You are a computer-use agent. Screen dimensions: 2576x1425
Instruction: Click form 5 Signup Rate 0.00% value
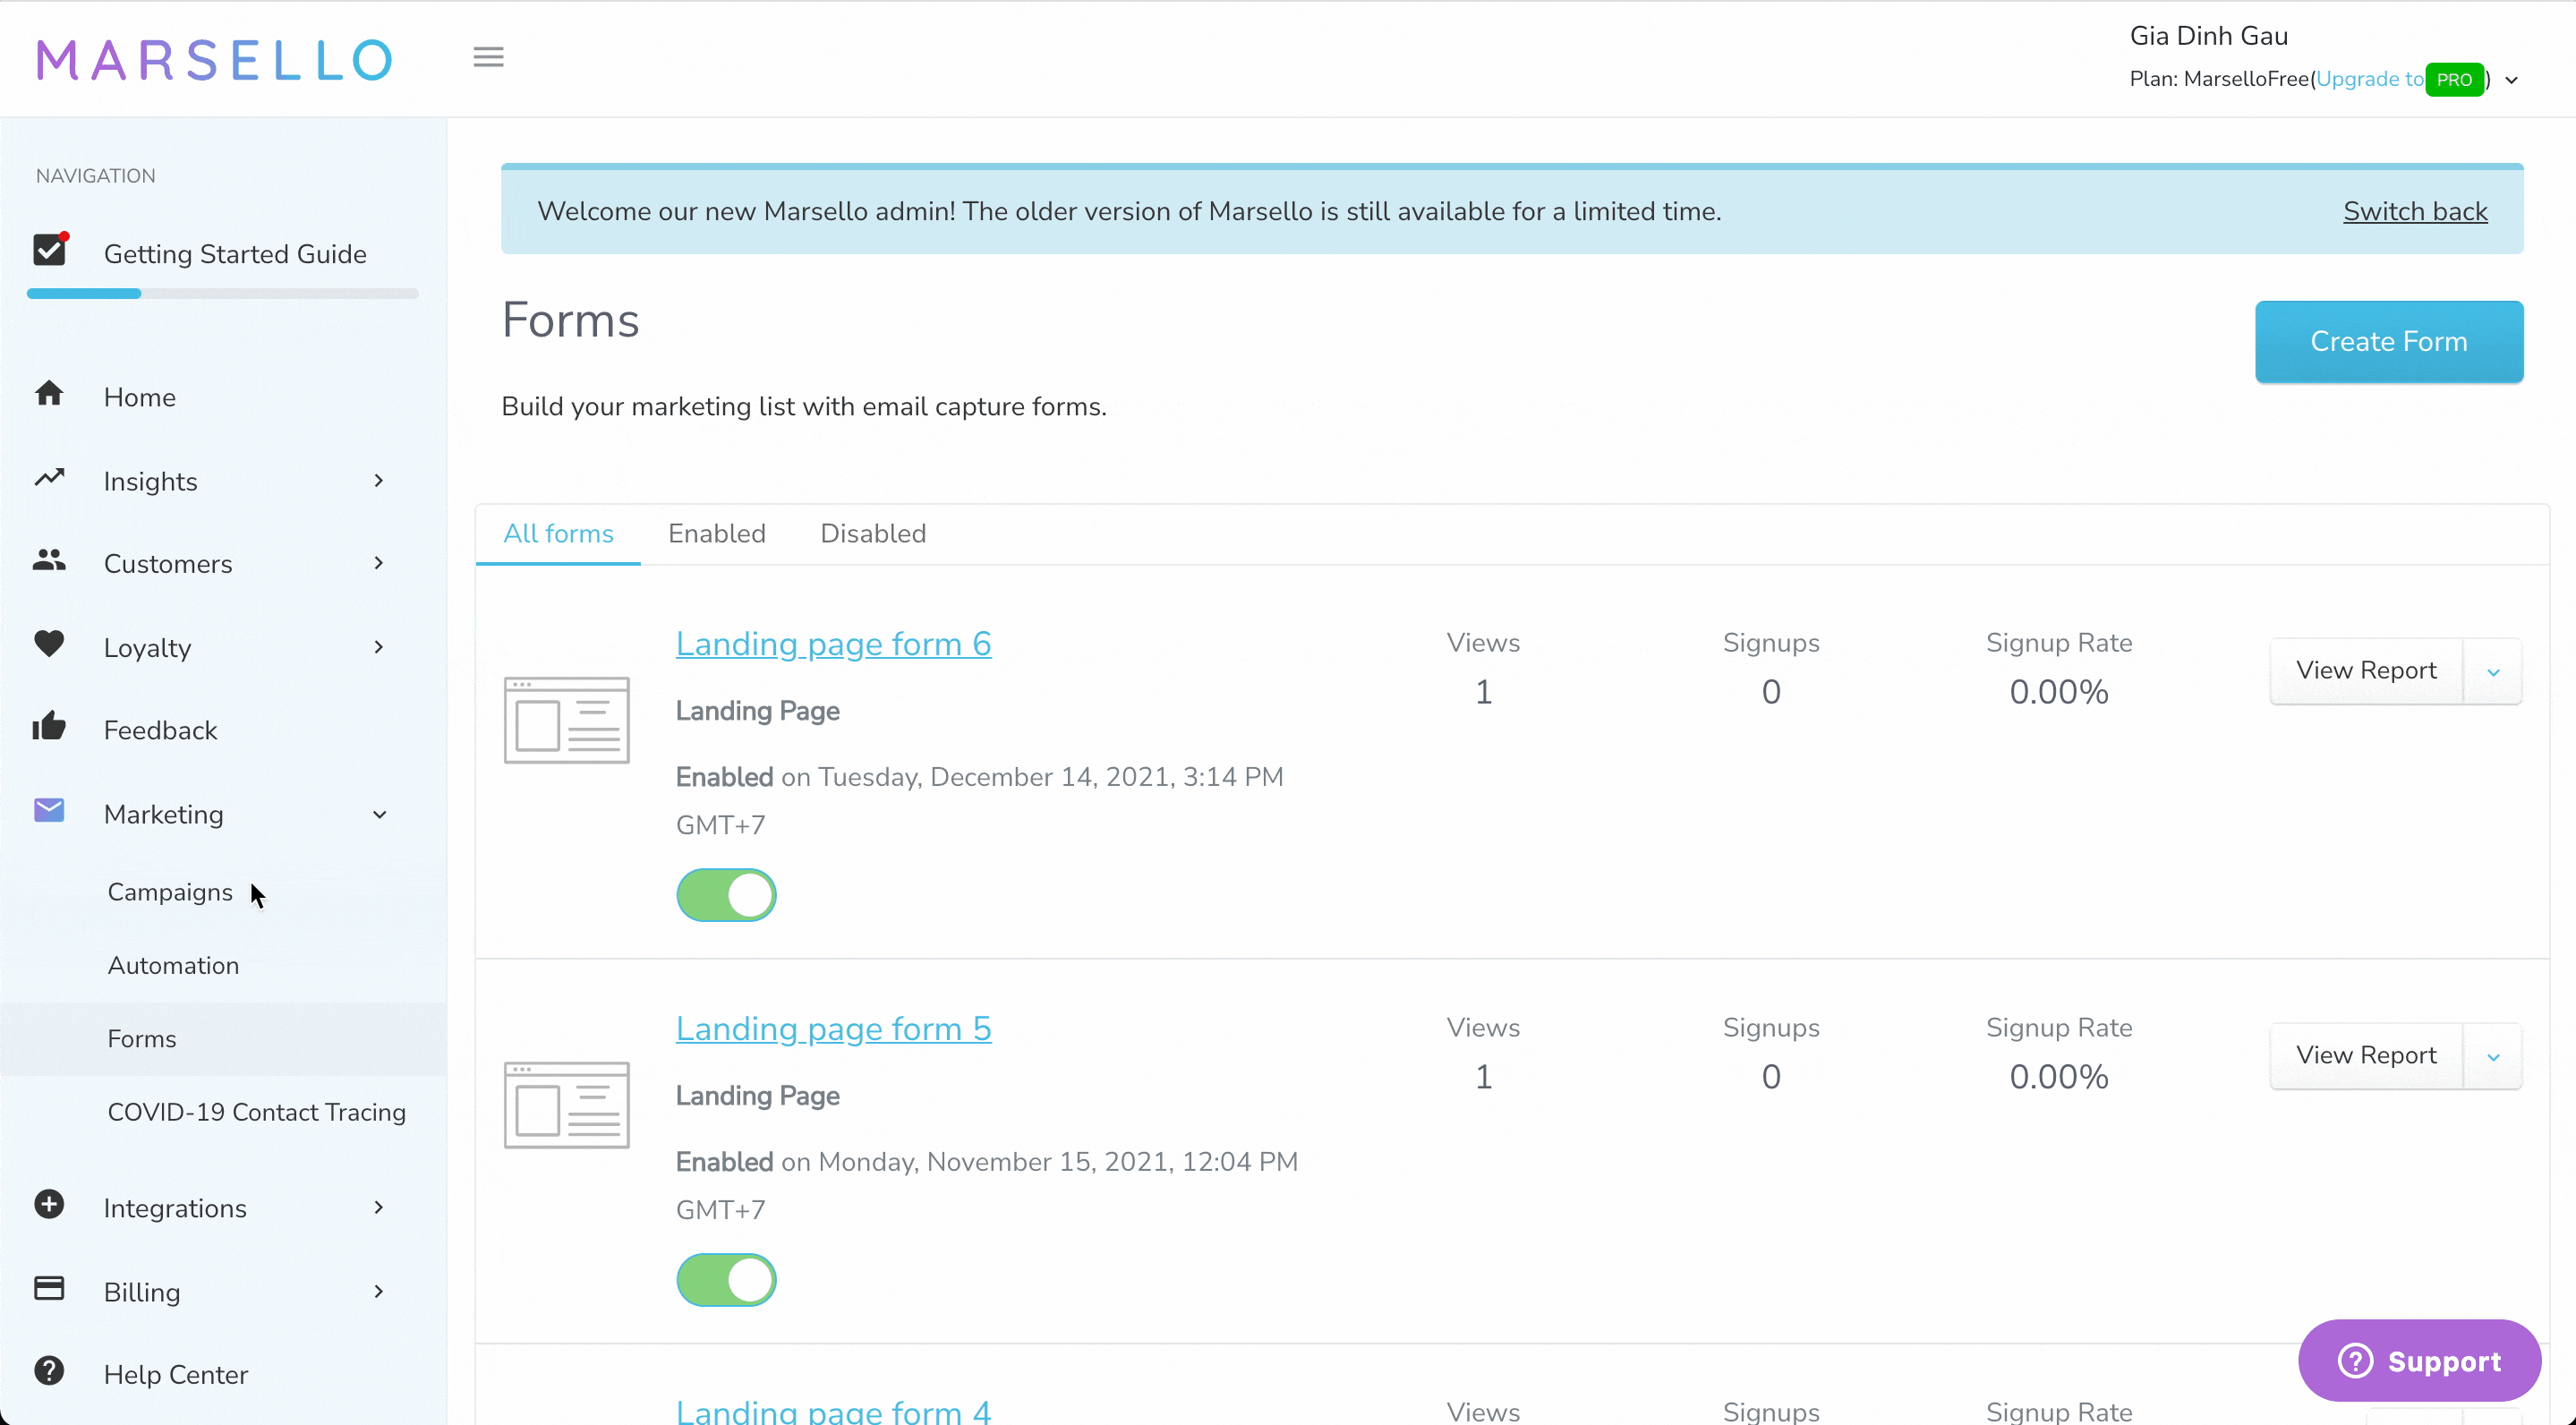(2059, 1077)
